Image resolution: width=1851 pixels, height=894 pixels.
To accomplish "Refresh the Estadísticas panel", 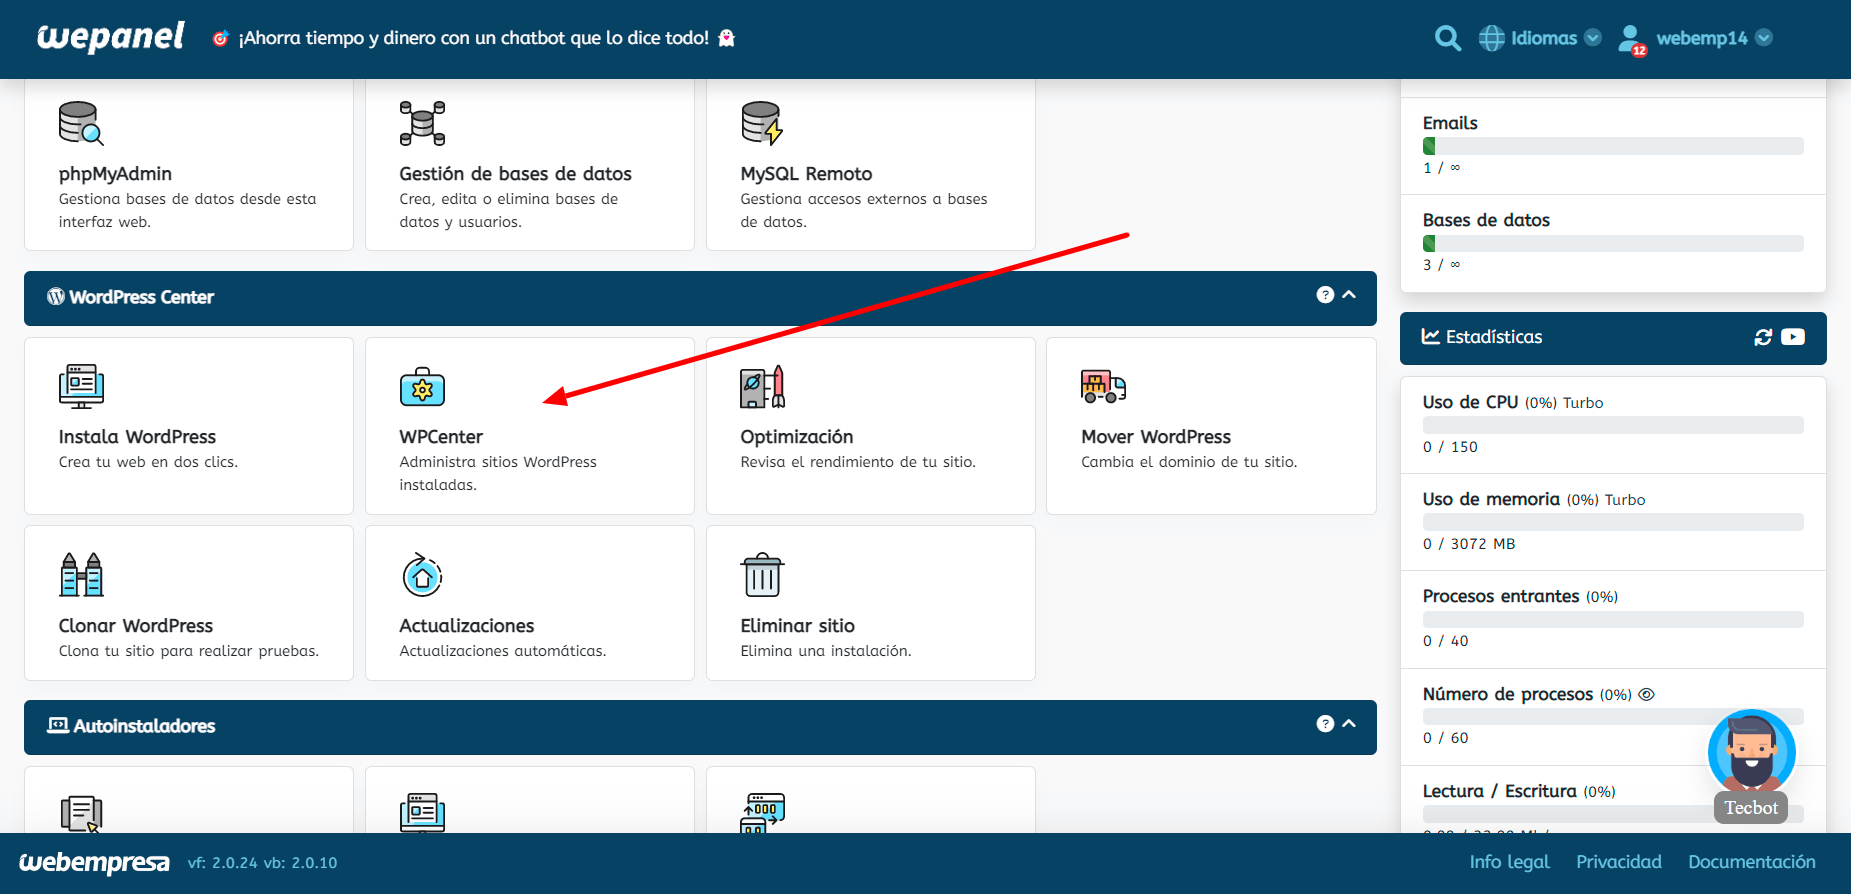I will 1763,337.
